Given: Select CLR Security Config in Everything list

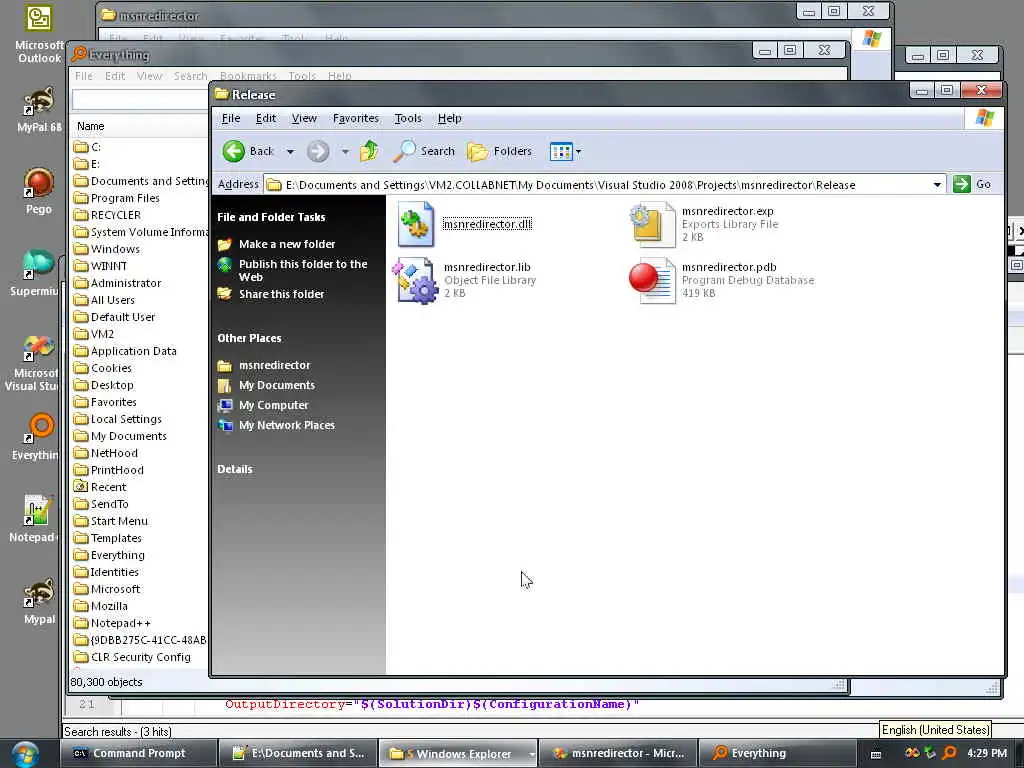Looking at the screenshot, I should click(140, 656).
